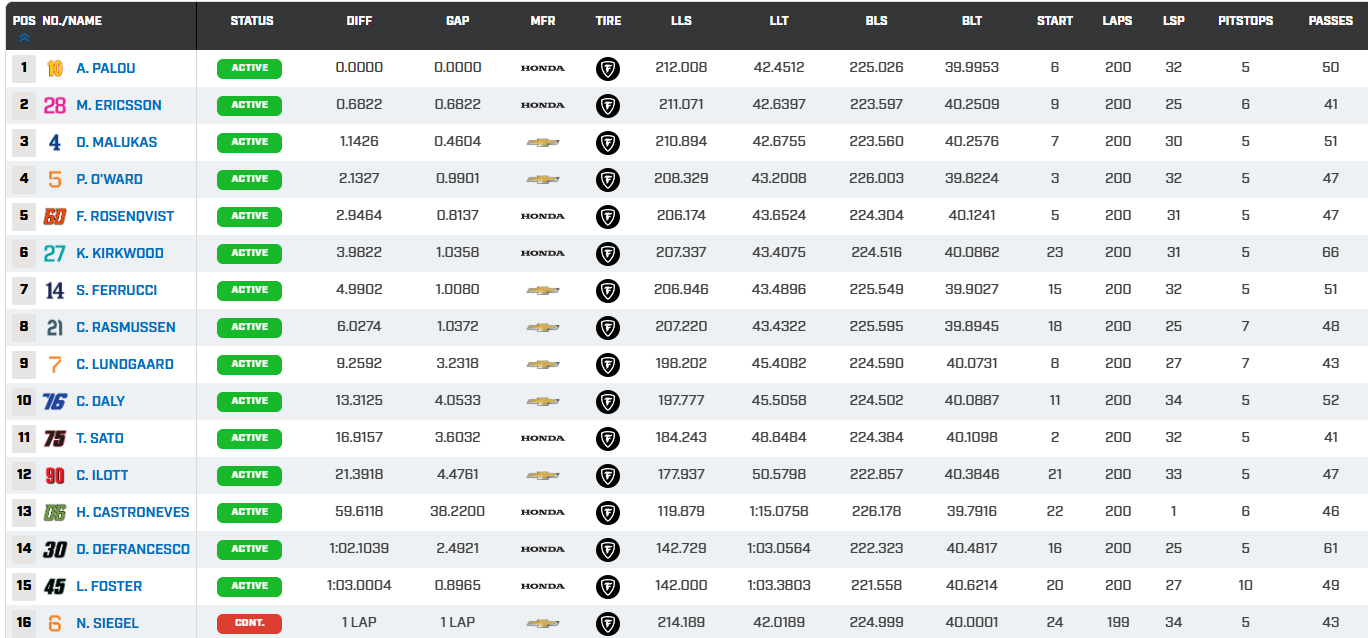The height and width of the screenshot is (638, 1368).
Task: Click the Firestone tire icon in O'Ward's row
Action: coord(607,179)
